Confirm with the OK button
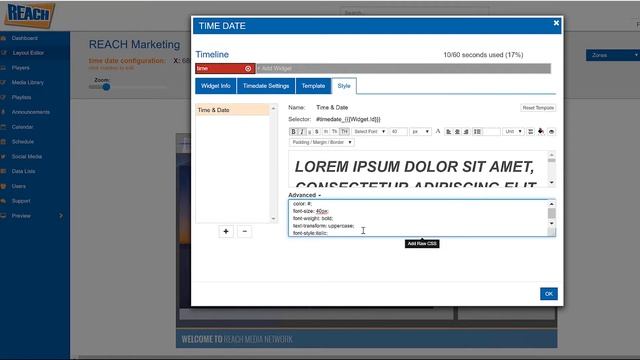The width and height of the screenshot is (640, 360). (549, 294)
